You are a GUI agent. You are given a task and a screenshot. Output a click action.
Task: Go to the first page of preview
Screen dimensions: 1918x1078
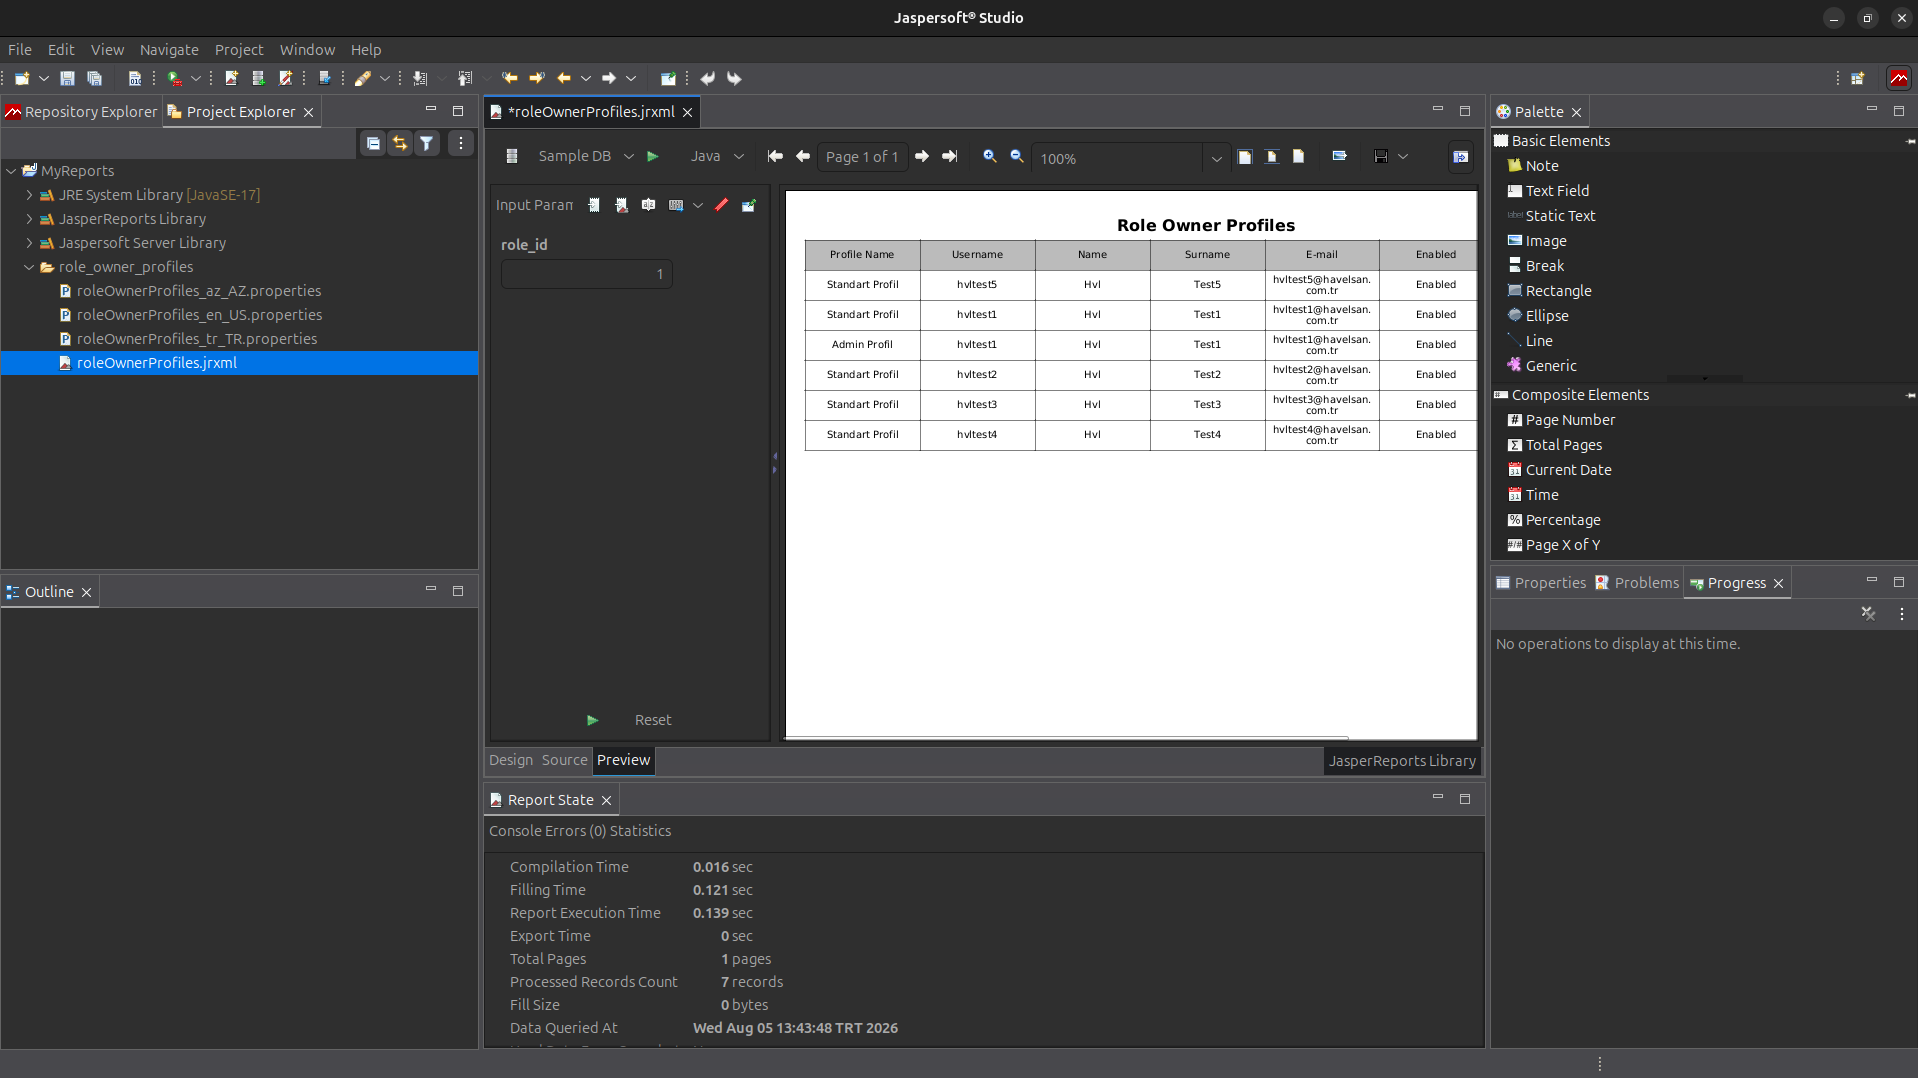coord(775,156)
